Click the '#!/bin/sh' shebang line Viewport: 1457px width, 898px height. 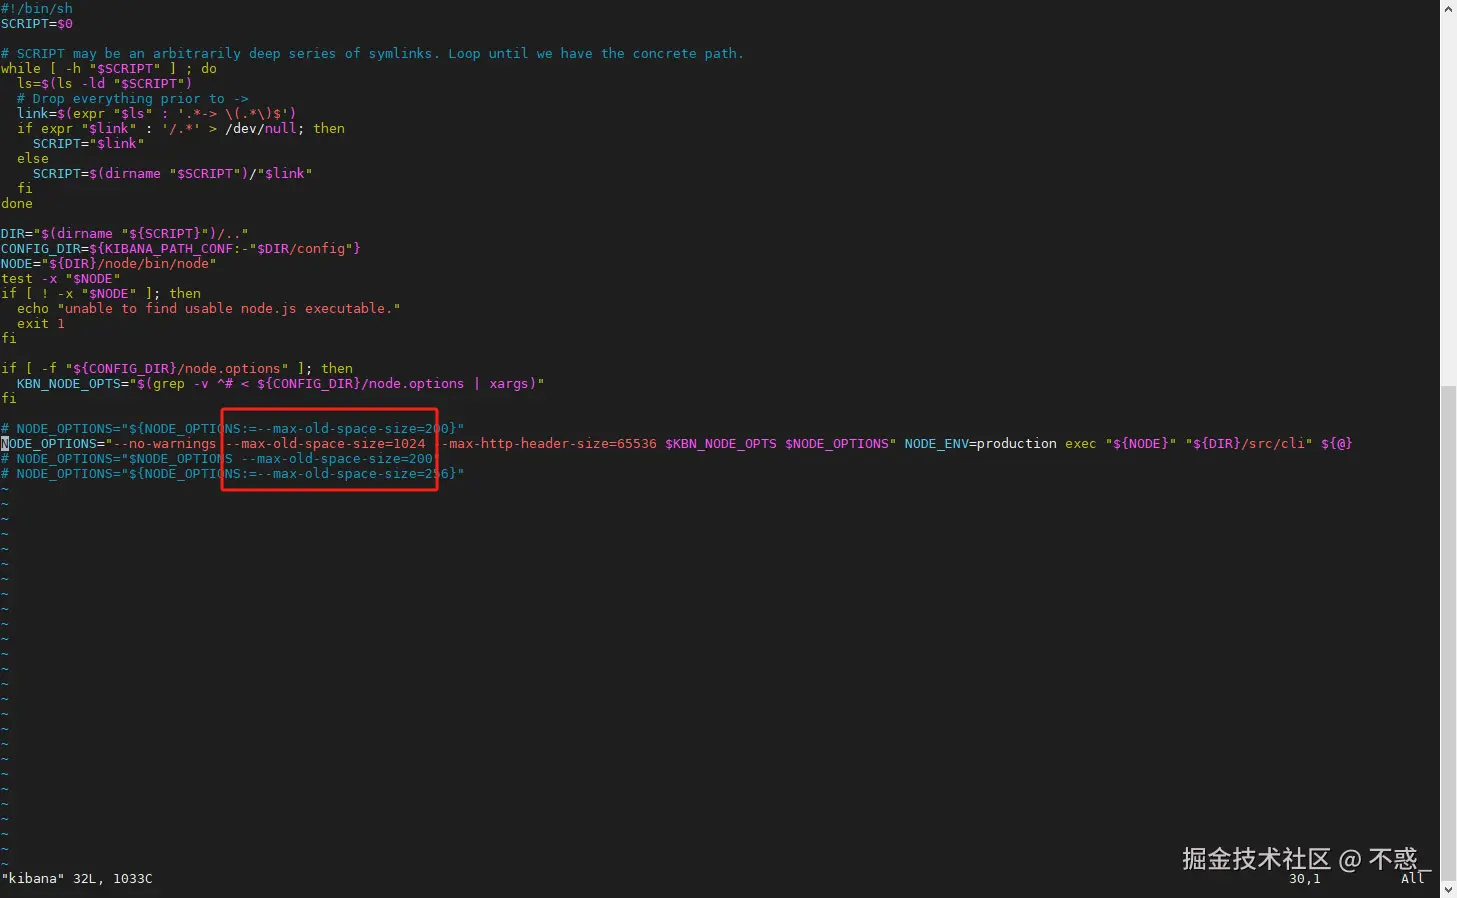click(x=37, y=8)
